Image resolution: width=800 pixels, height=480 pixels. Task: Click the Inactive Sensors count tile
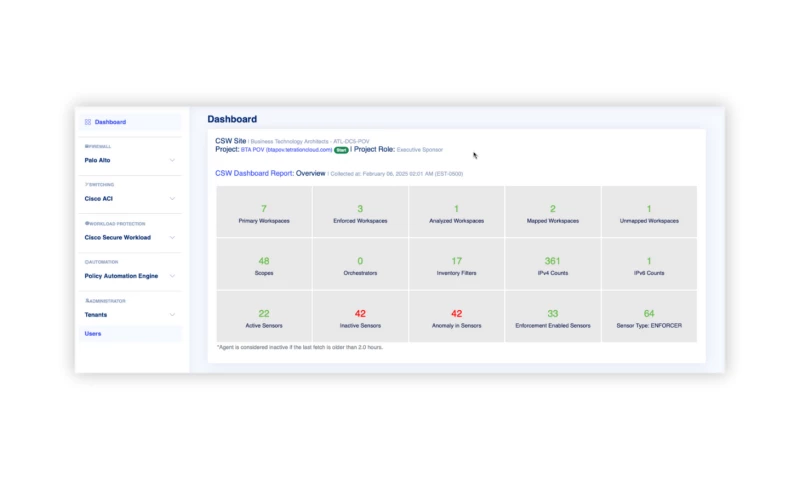(360, 317)
